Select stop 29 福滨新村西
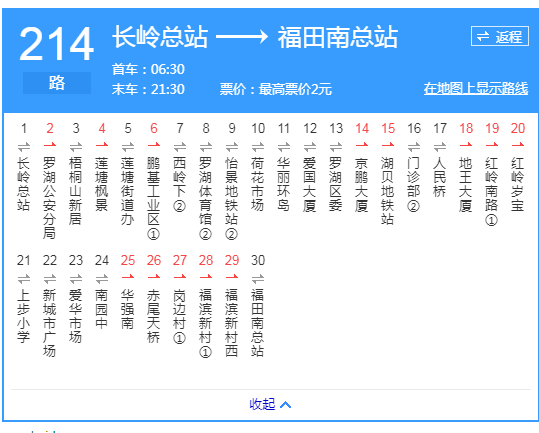539x433 pixels. point(232,323)
